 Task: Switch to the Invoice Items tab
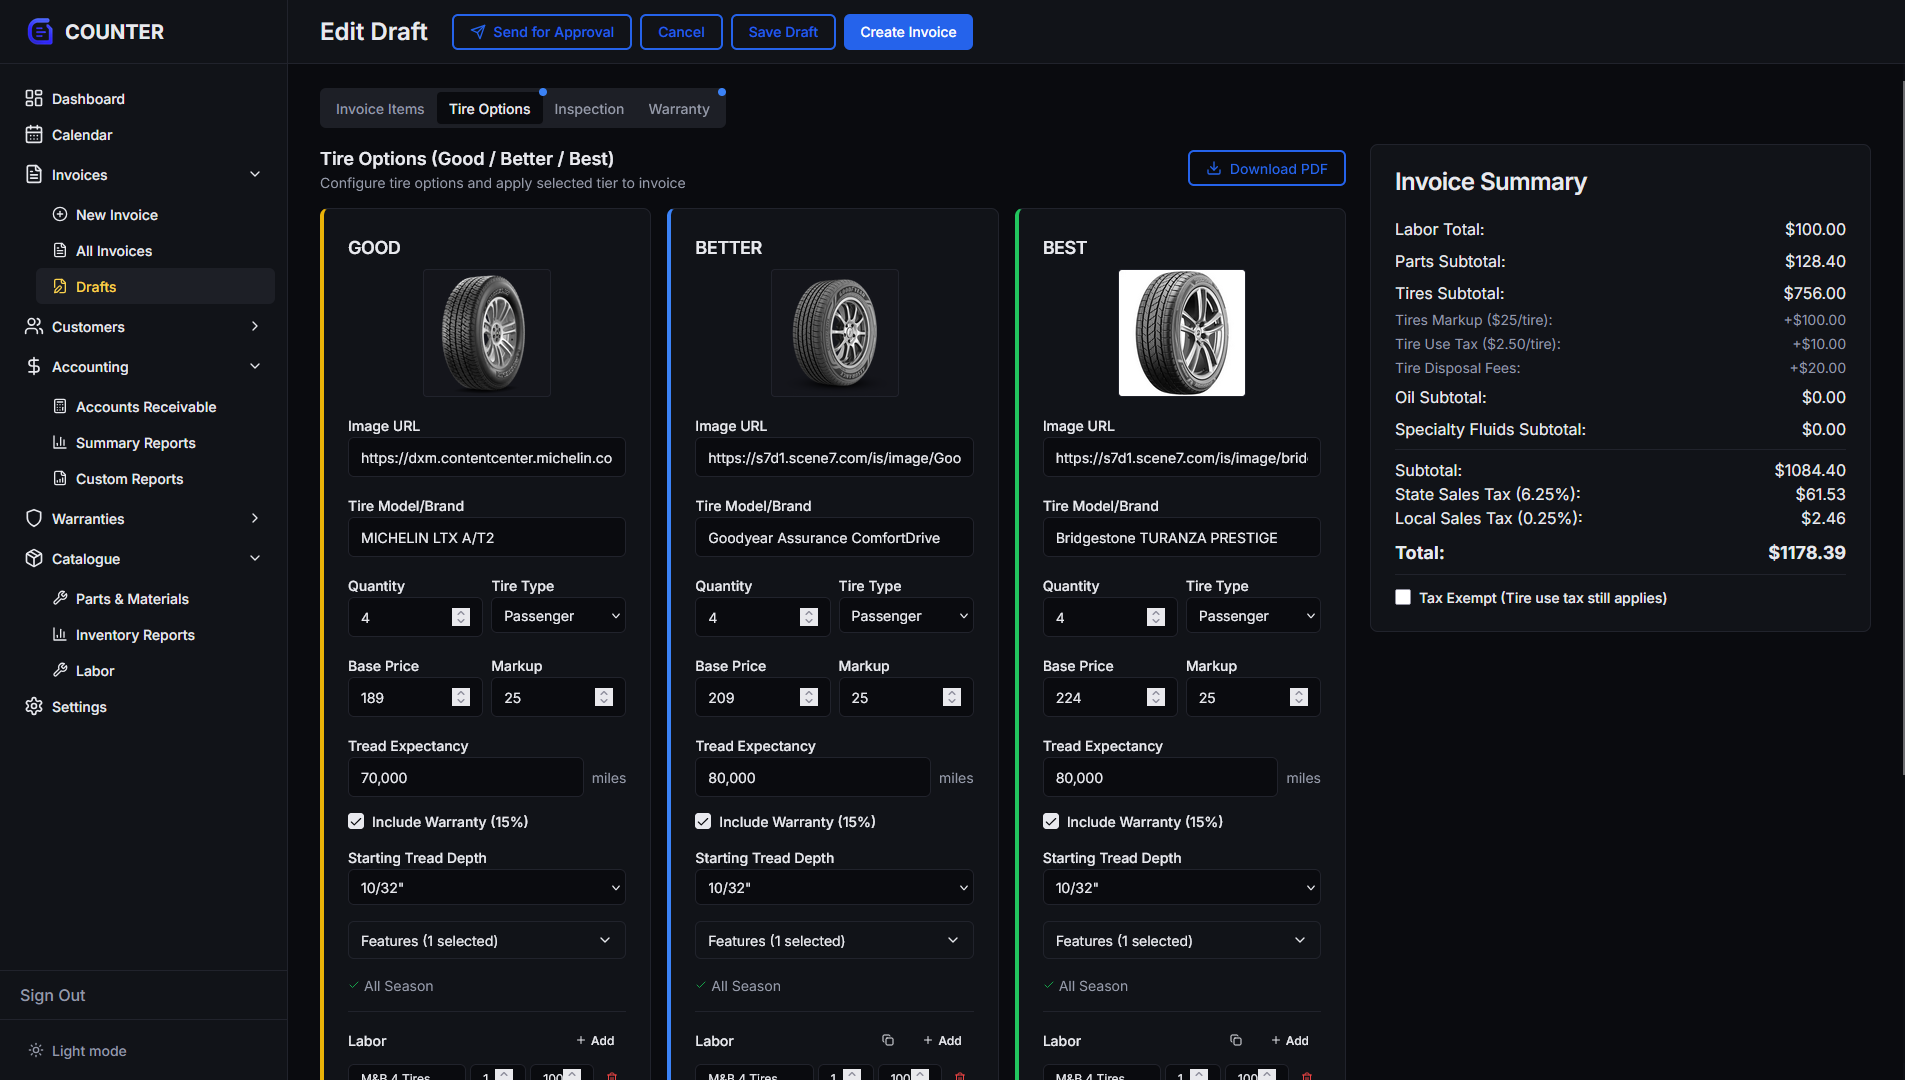(x=380, y=109)
